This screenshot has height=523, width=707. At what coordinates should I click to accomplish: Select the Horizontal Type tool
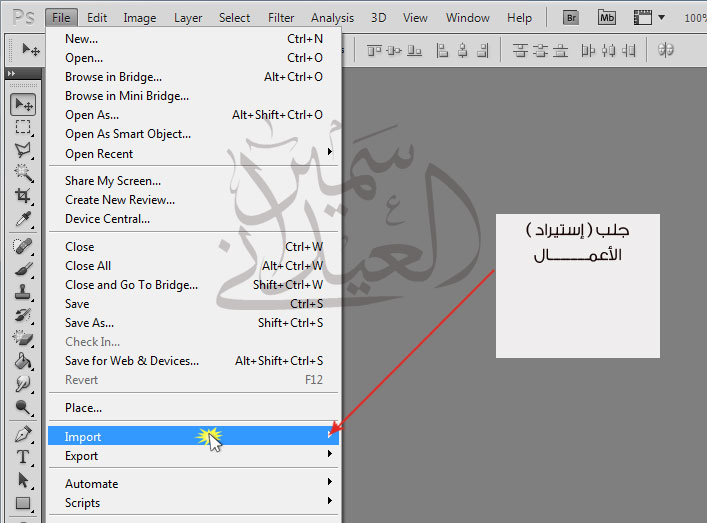coord(23,457)
